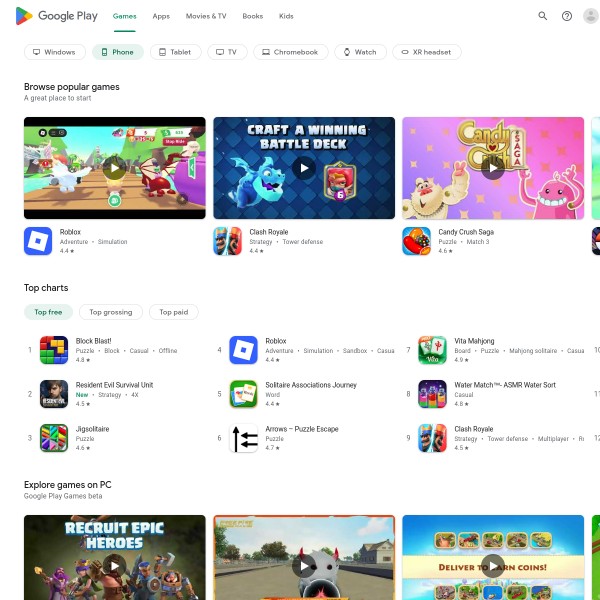Screen dimensions: 600x600
Task: Click the Google Play logo
Action: 57,16
